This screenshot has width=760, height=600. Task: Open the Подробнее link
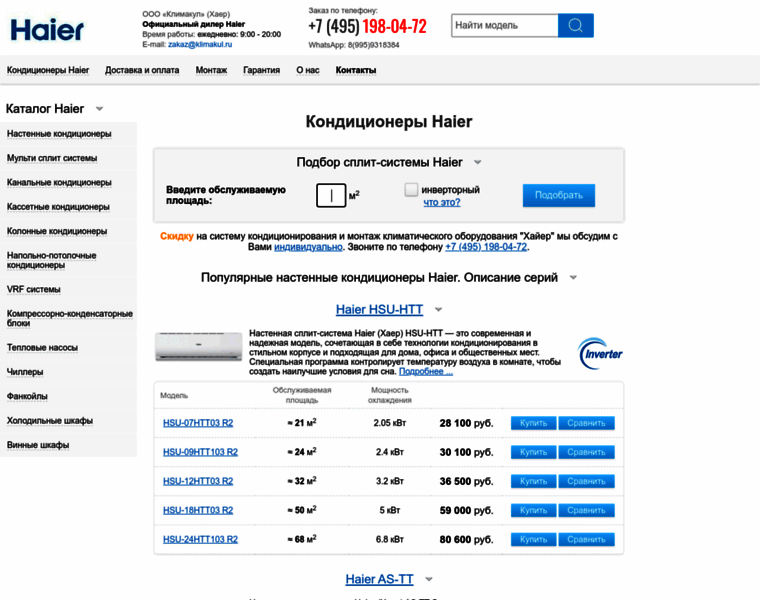click(426, 372)
